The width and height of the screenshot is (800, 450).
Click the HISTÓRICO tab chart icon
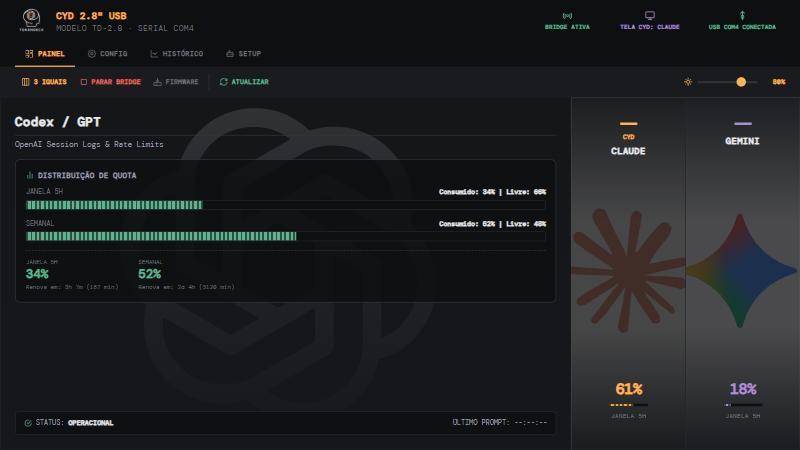pyautogui.click(x=154, y=54)
